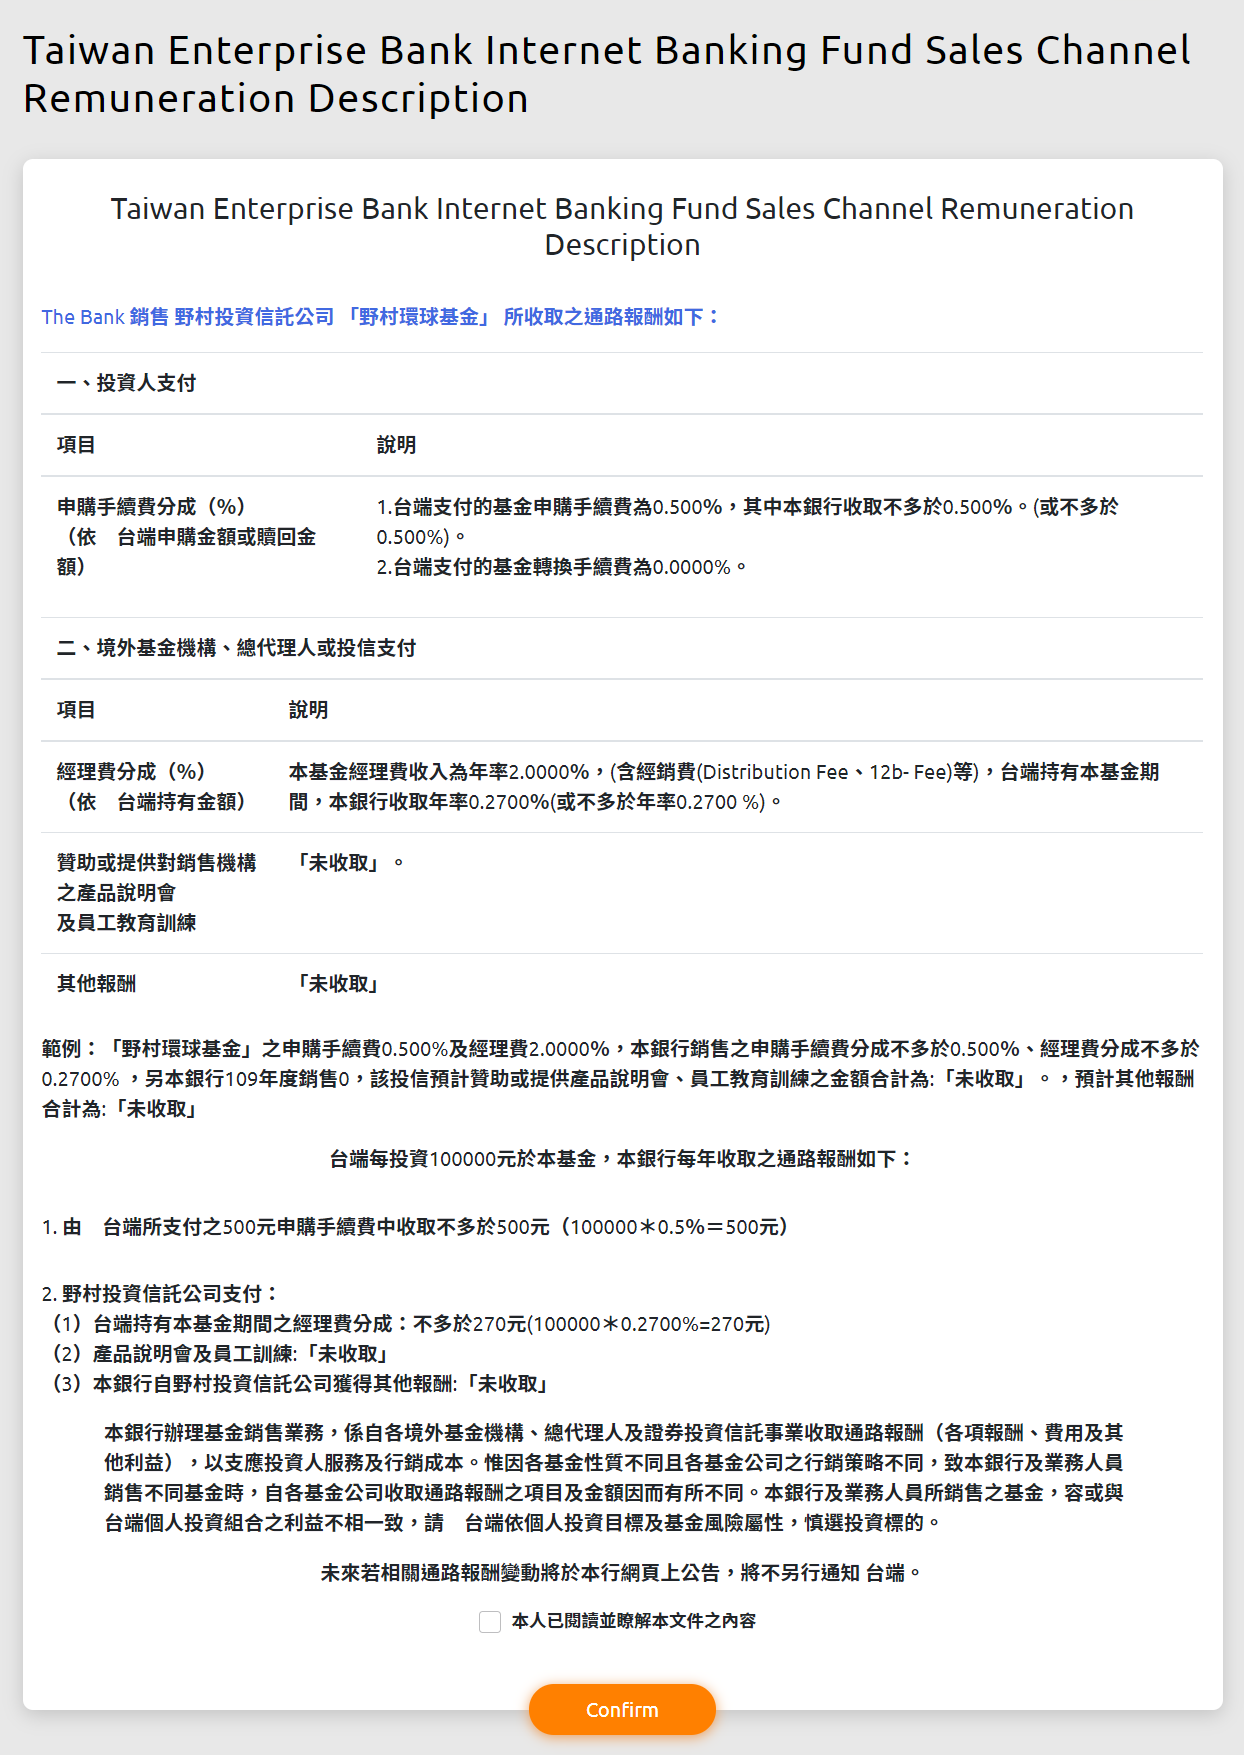
Task: Select the heading 二、境外基金機構、總代理人或投信支付
Action: 236,648
